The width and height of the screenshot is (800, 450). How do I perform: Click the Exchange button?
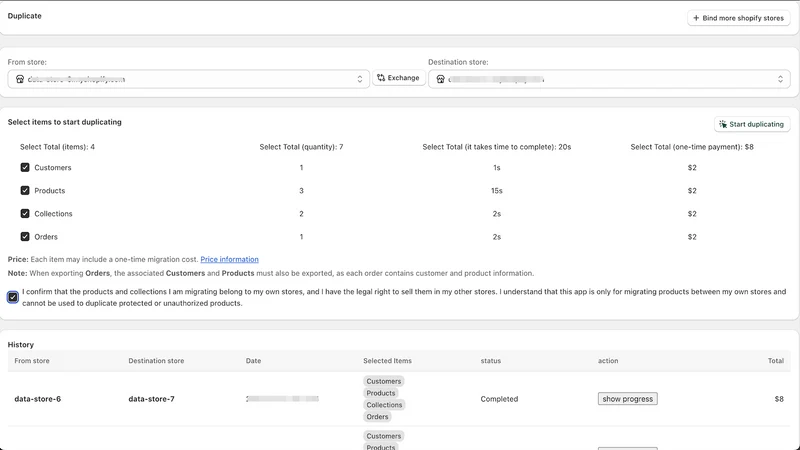(398, 78)
